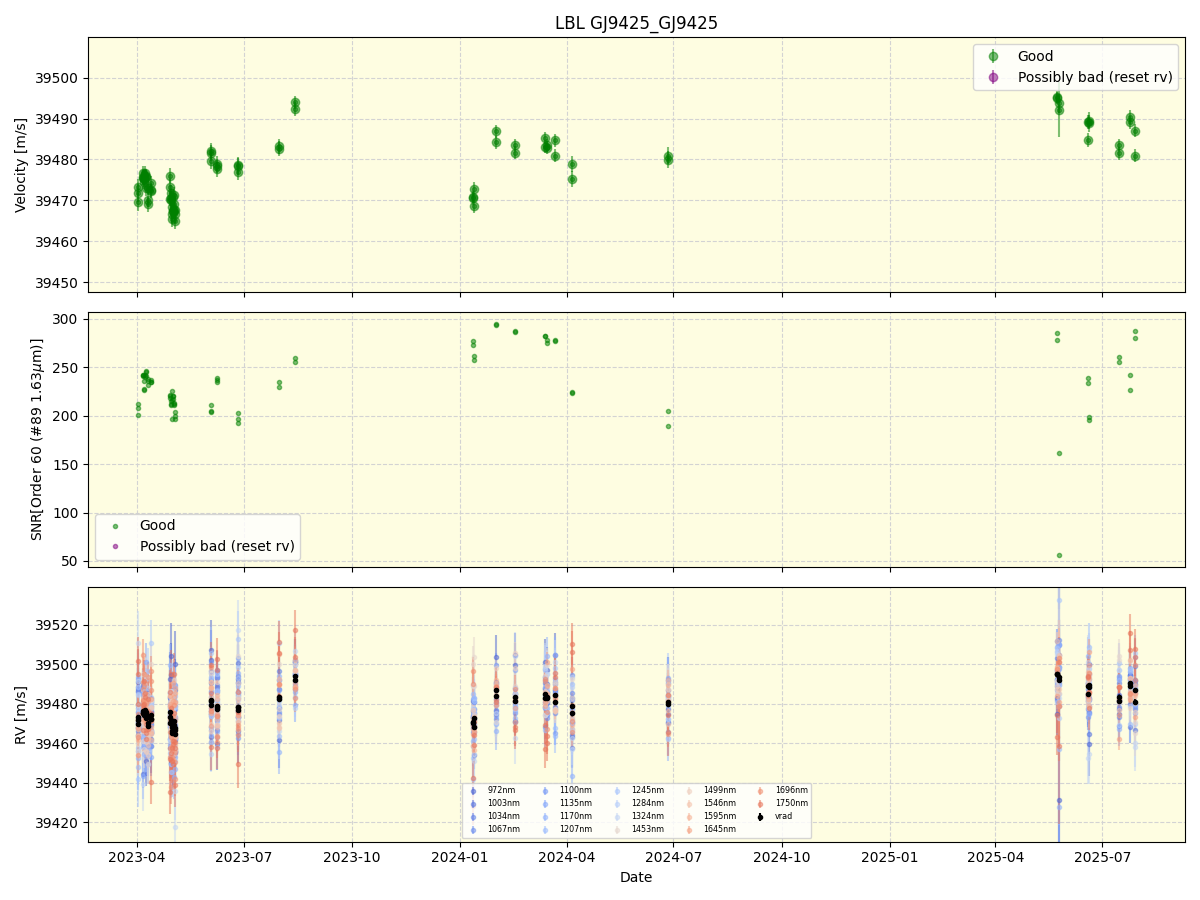Click the plot title LBL GJ9425_GJ9425

point(636,23)
